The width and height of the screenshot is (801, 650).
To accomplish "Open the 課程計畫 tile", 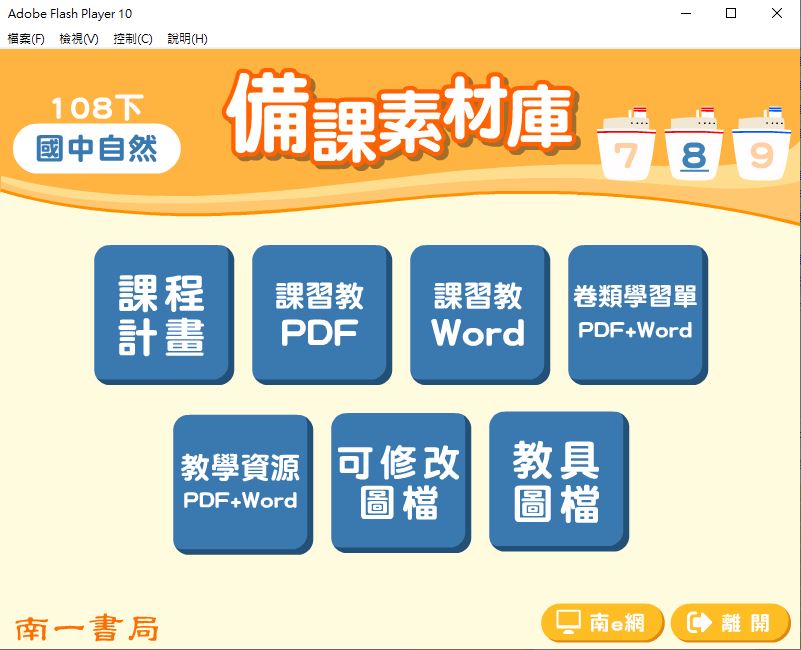I will (163, 314).
